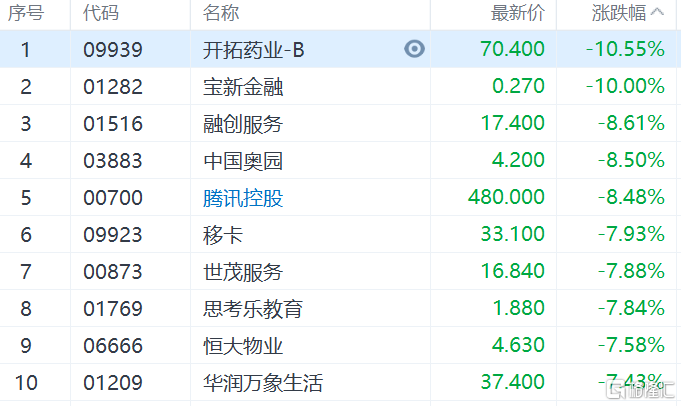Open 思考乐教育 stock entry
Screen dimensions: 681x406
coord(253,309)
